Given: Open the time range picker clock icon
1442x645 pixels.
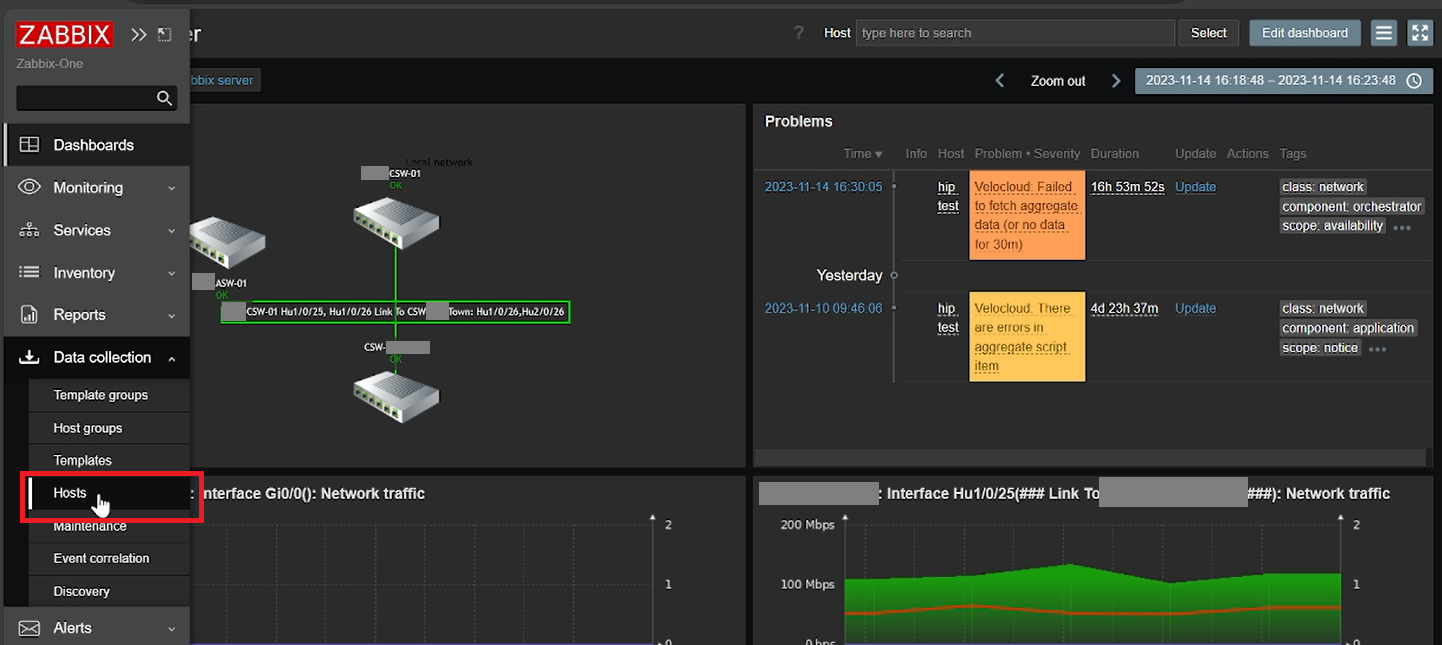Looking at the screenshot, I should pyautogui.click(x=1414, y=80).
